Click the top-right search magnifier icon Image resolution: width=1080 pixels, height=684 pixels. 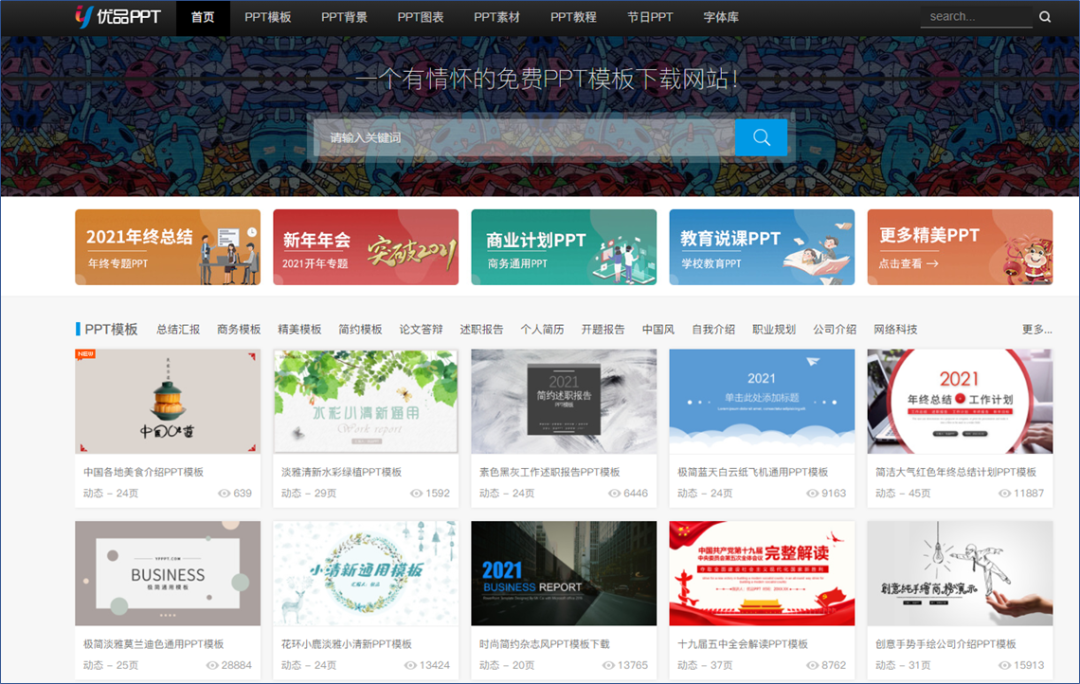tap(1045, 17)
